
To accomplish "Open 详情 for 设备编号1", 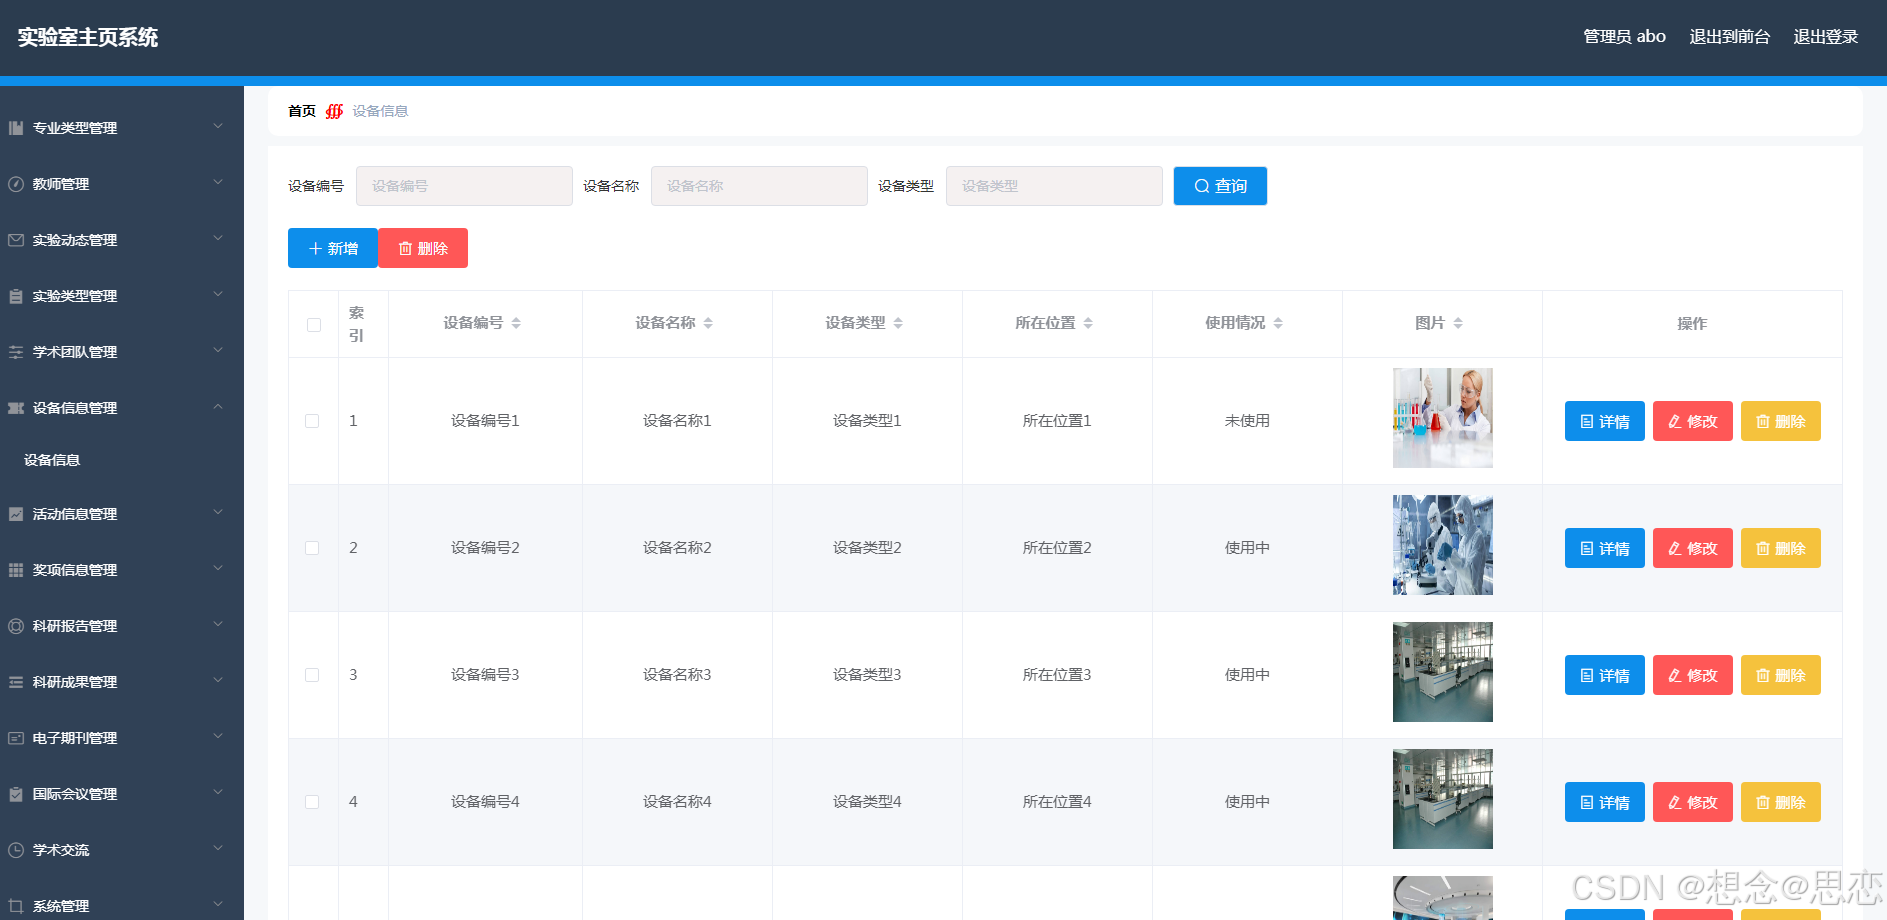I will [x=1605, y=421].
